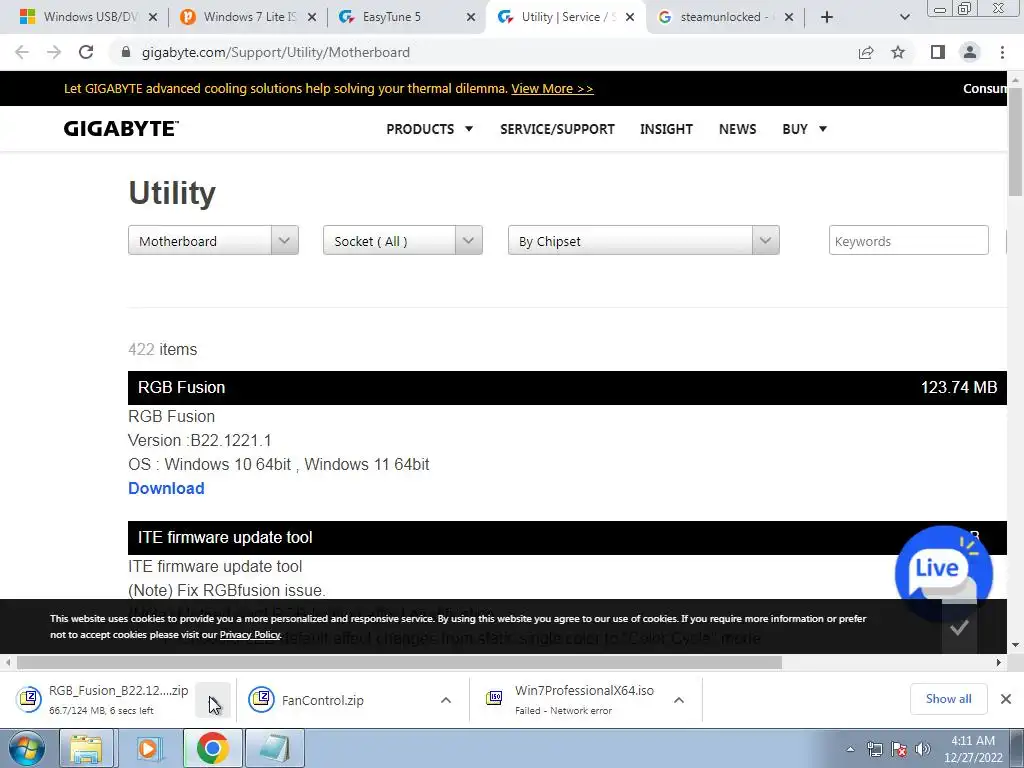Click the Keywords search field
1024x768 pixels.
(908, 240)
